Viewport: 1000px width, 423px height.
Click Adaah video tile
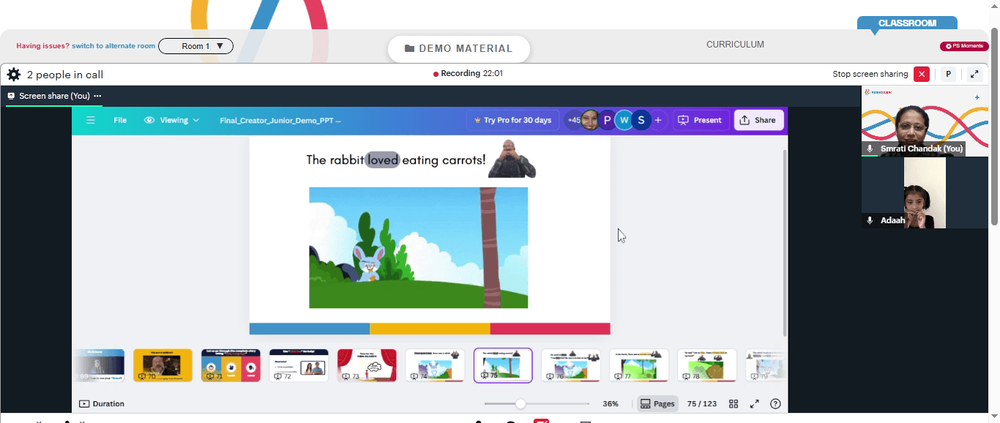[924, 193]
